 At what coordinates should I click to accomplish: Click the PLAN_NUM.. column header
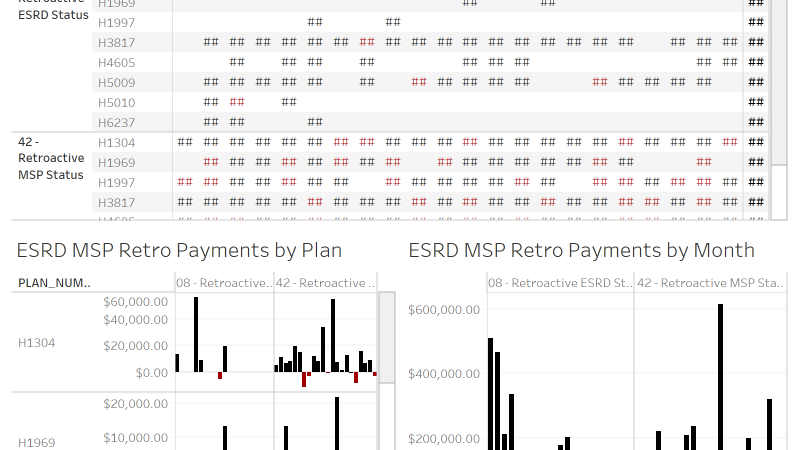coord(55,283)
